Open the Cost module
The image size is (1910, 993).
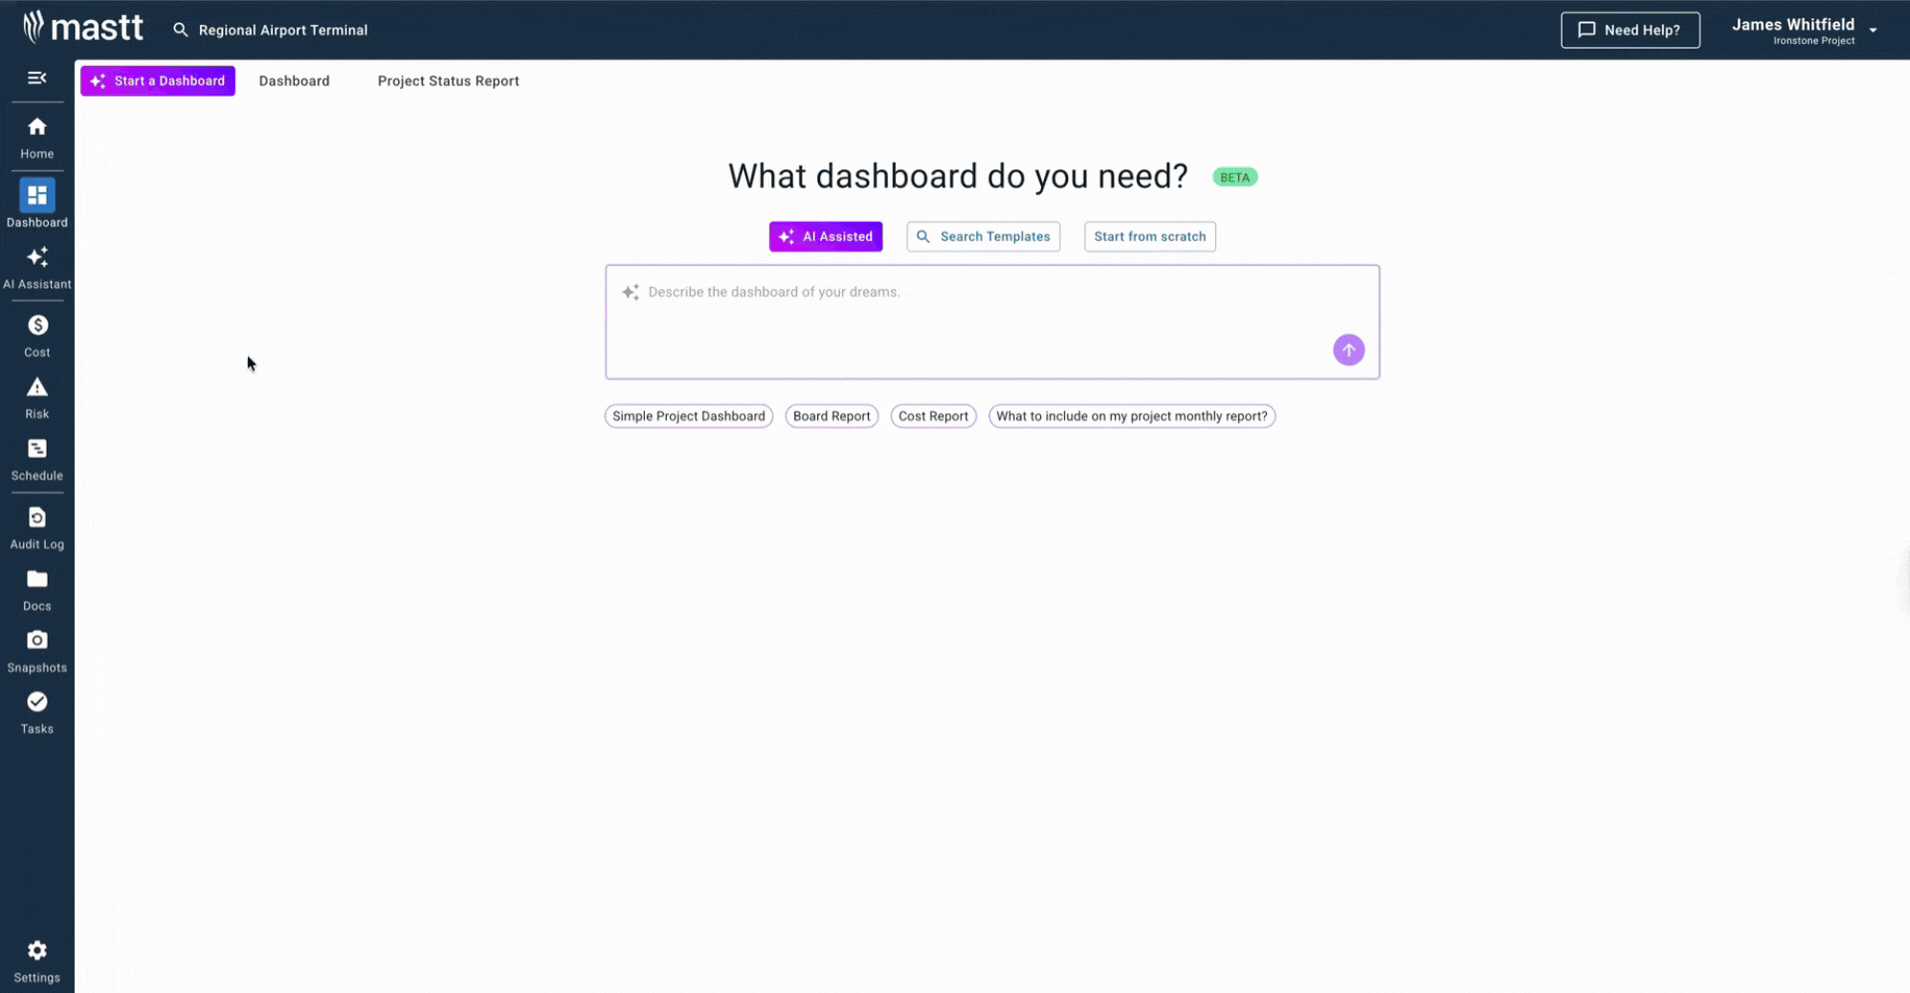point(36,334)
